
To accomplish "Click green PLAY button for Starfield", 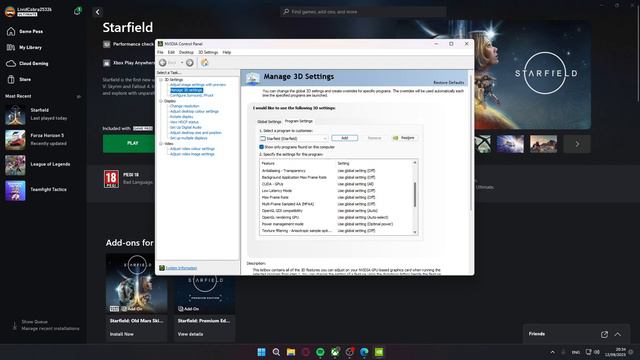I will click(129, 143).
